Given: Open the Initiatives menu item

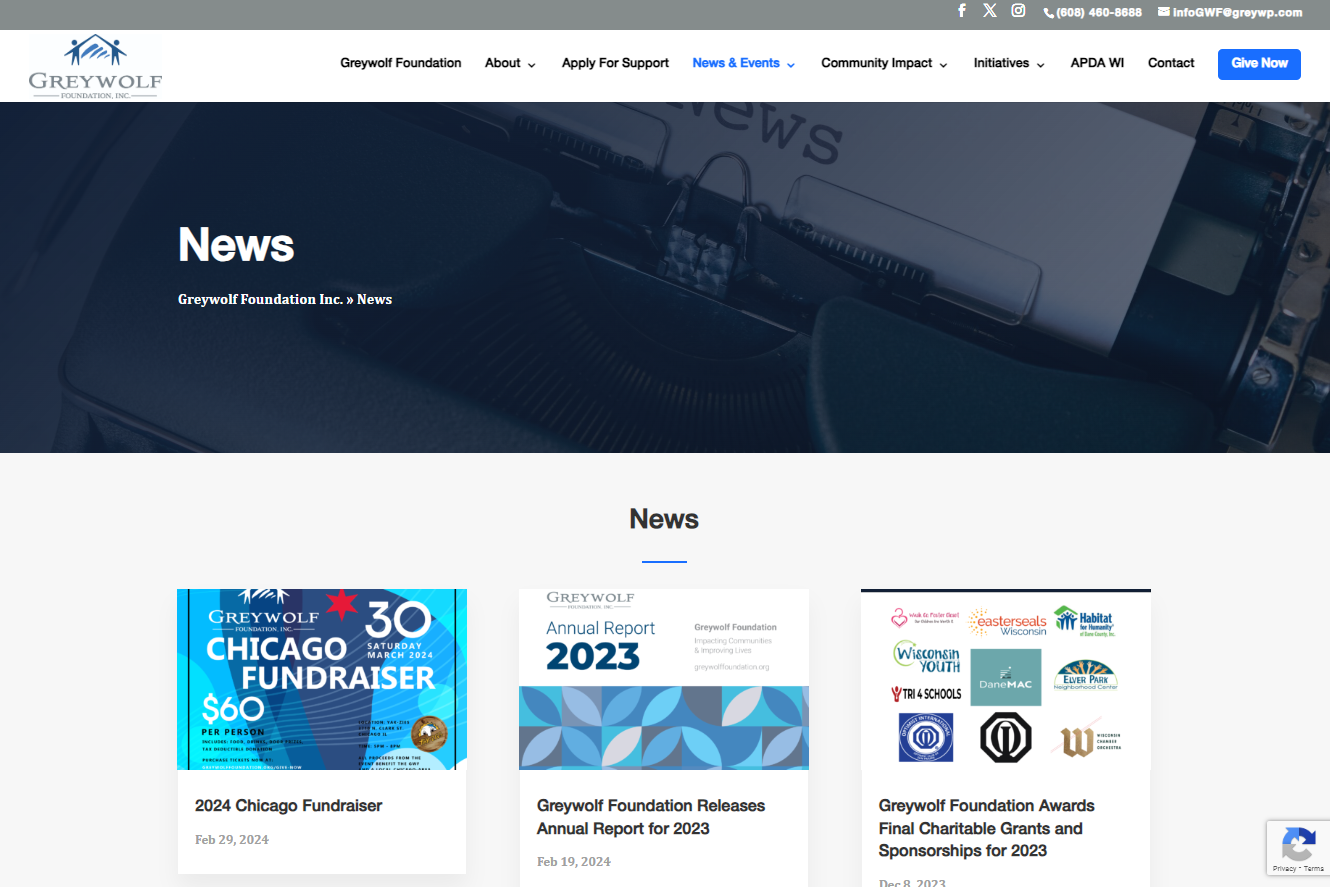Looking at the screenshot, I should 1002,63.
